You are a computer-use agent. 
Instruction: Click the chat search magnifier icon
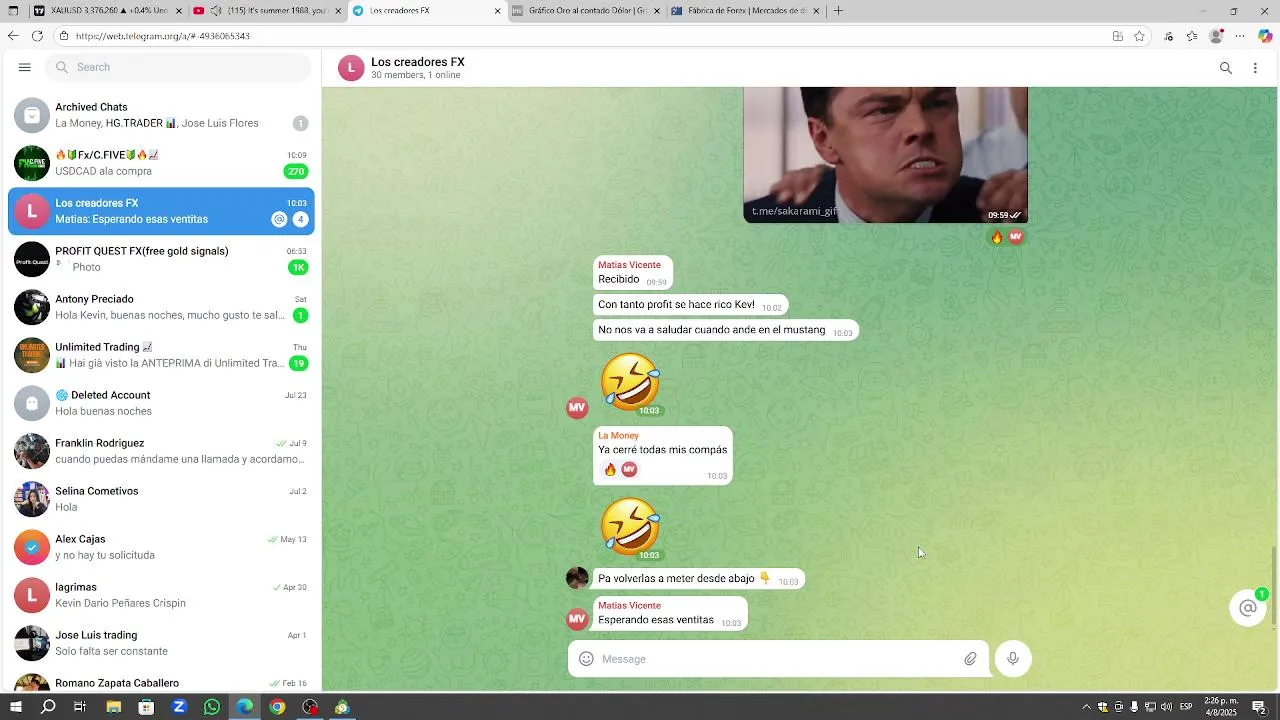[1226, 68]
